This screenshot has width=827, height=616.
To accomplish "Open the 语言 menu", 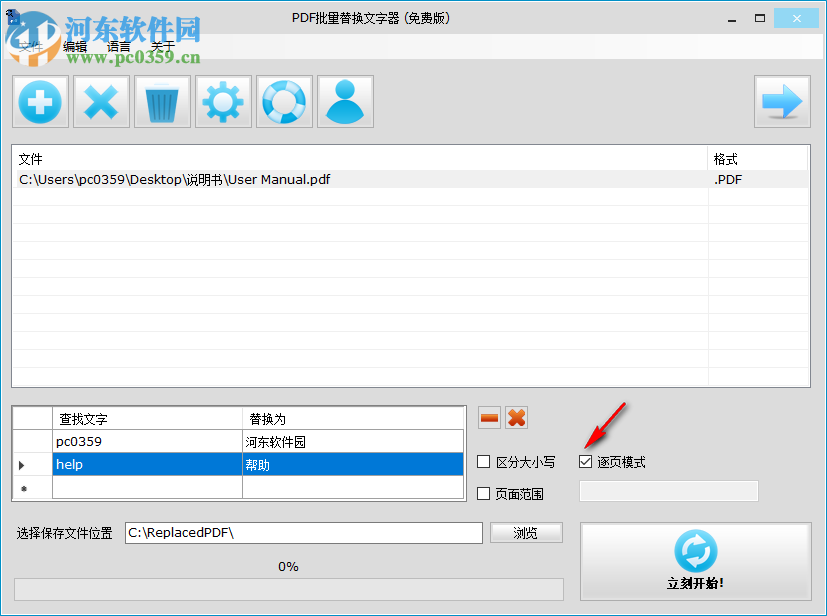I will coord(119,46).
